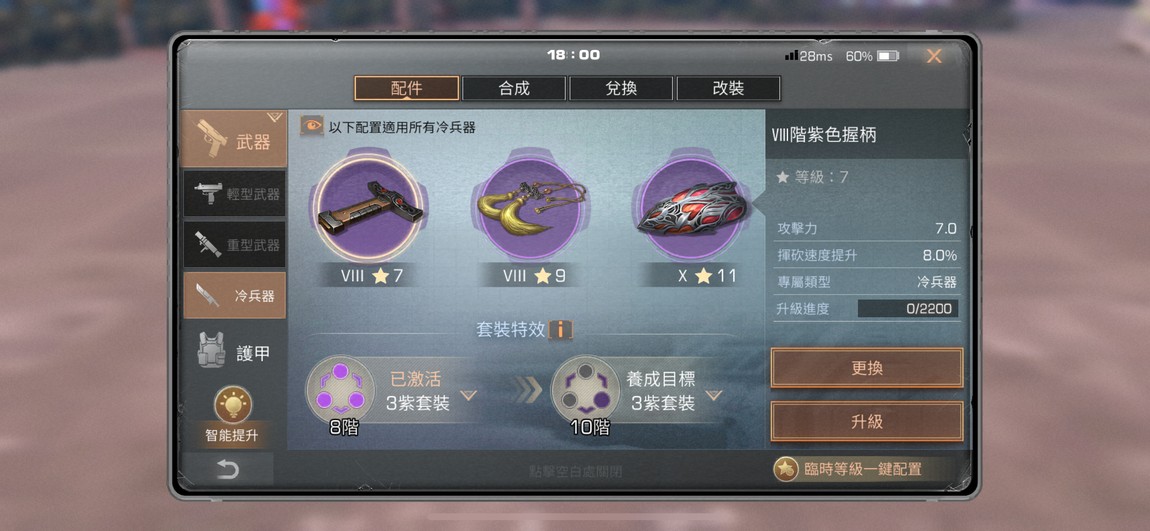Expand the 已激活 3紫套裝 dropdown arrow
This screenshot has width=1150, height=531.
click(x=468, y=396)
